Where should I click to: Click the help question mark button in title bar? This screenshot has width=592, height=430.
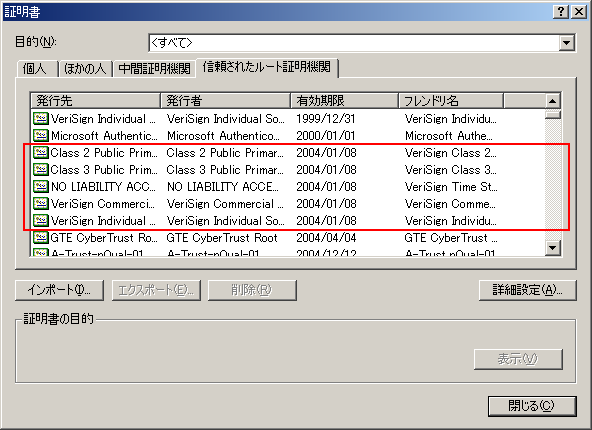561,12
